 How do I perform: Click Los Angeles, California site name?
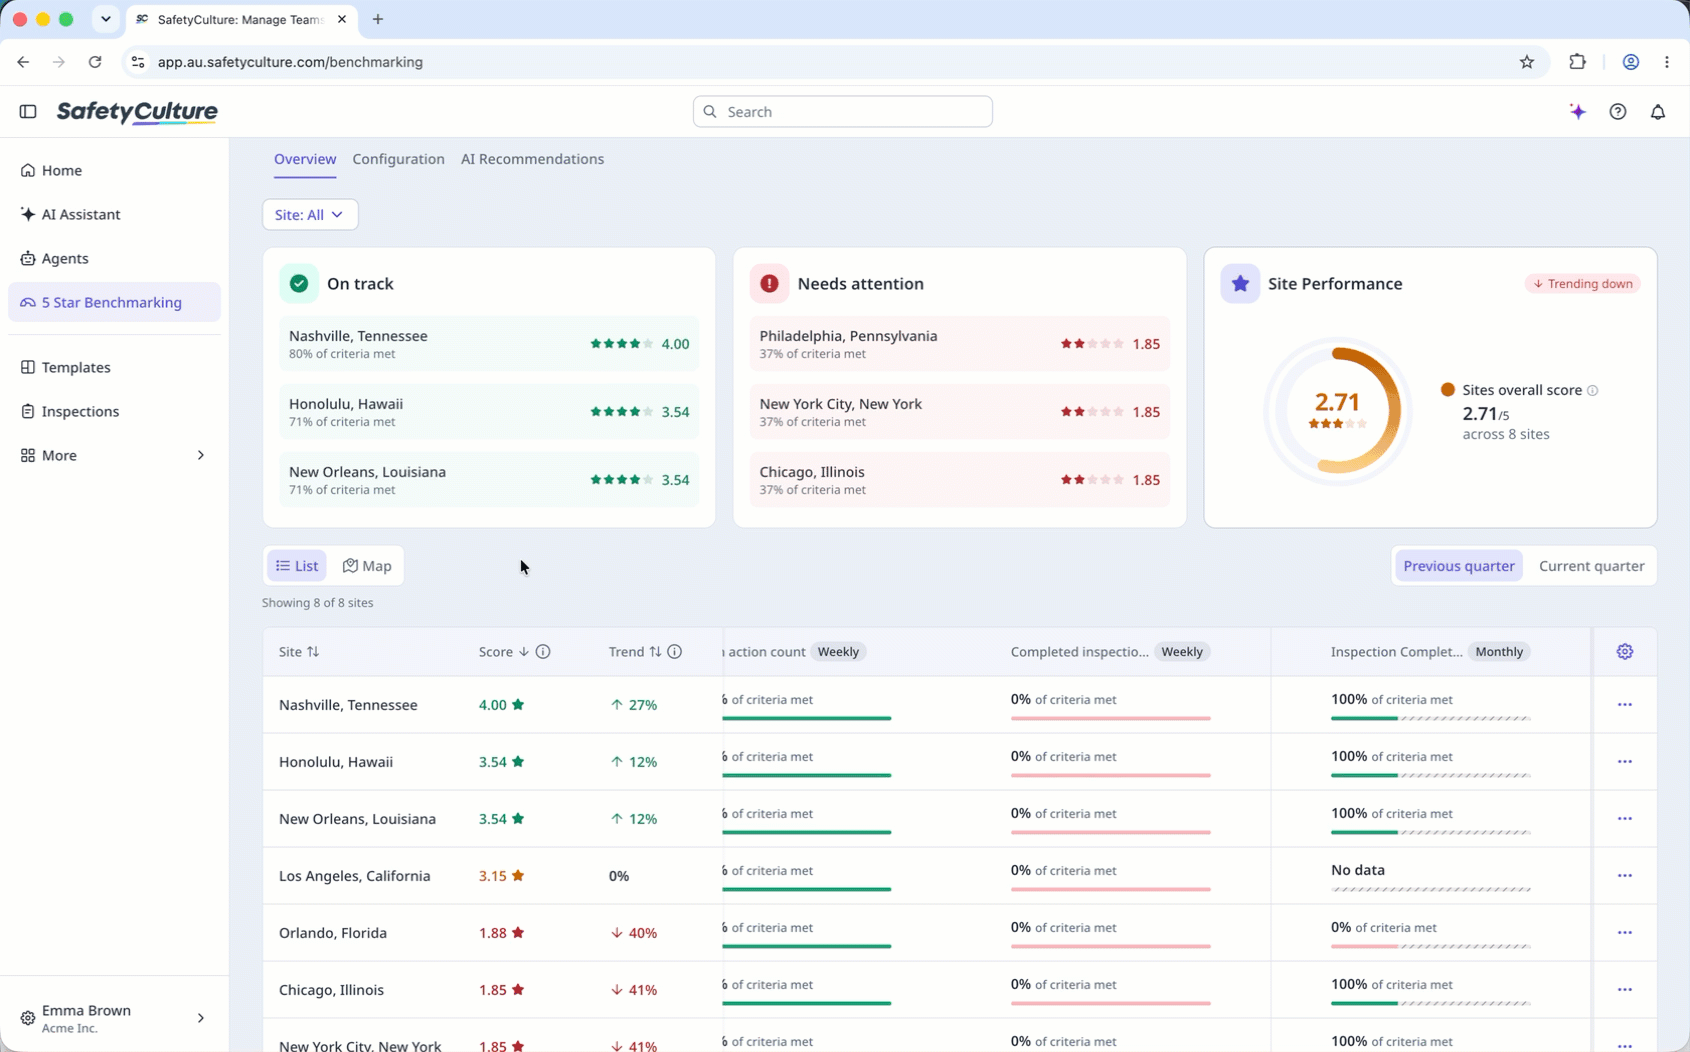(x=354, y=876)
